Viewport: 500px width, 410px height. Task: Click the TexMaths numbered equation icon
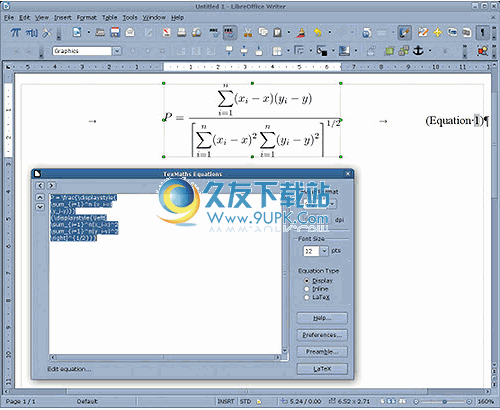tap(32, 33)
